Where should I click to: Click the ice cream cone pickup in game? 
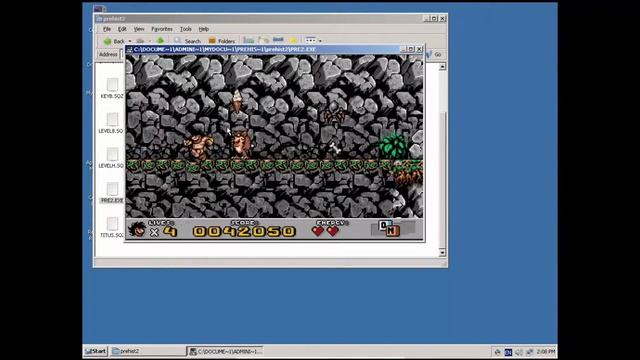[238, 102]
